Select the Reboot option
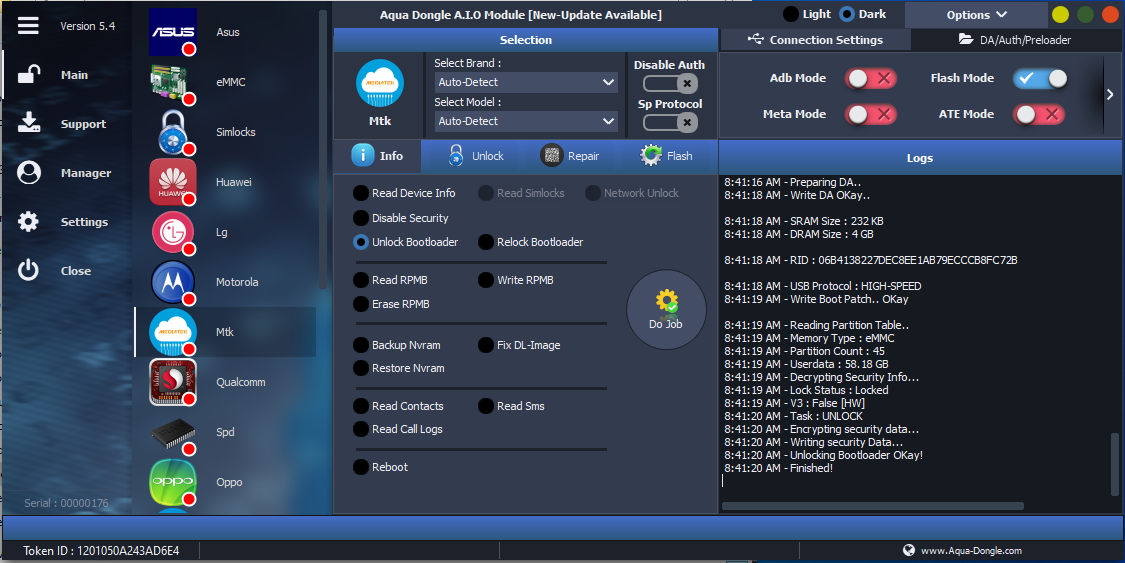Viewport: 1125px width, 563px height. [x=380, y=467]
